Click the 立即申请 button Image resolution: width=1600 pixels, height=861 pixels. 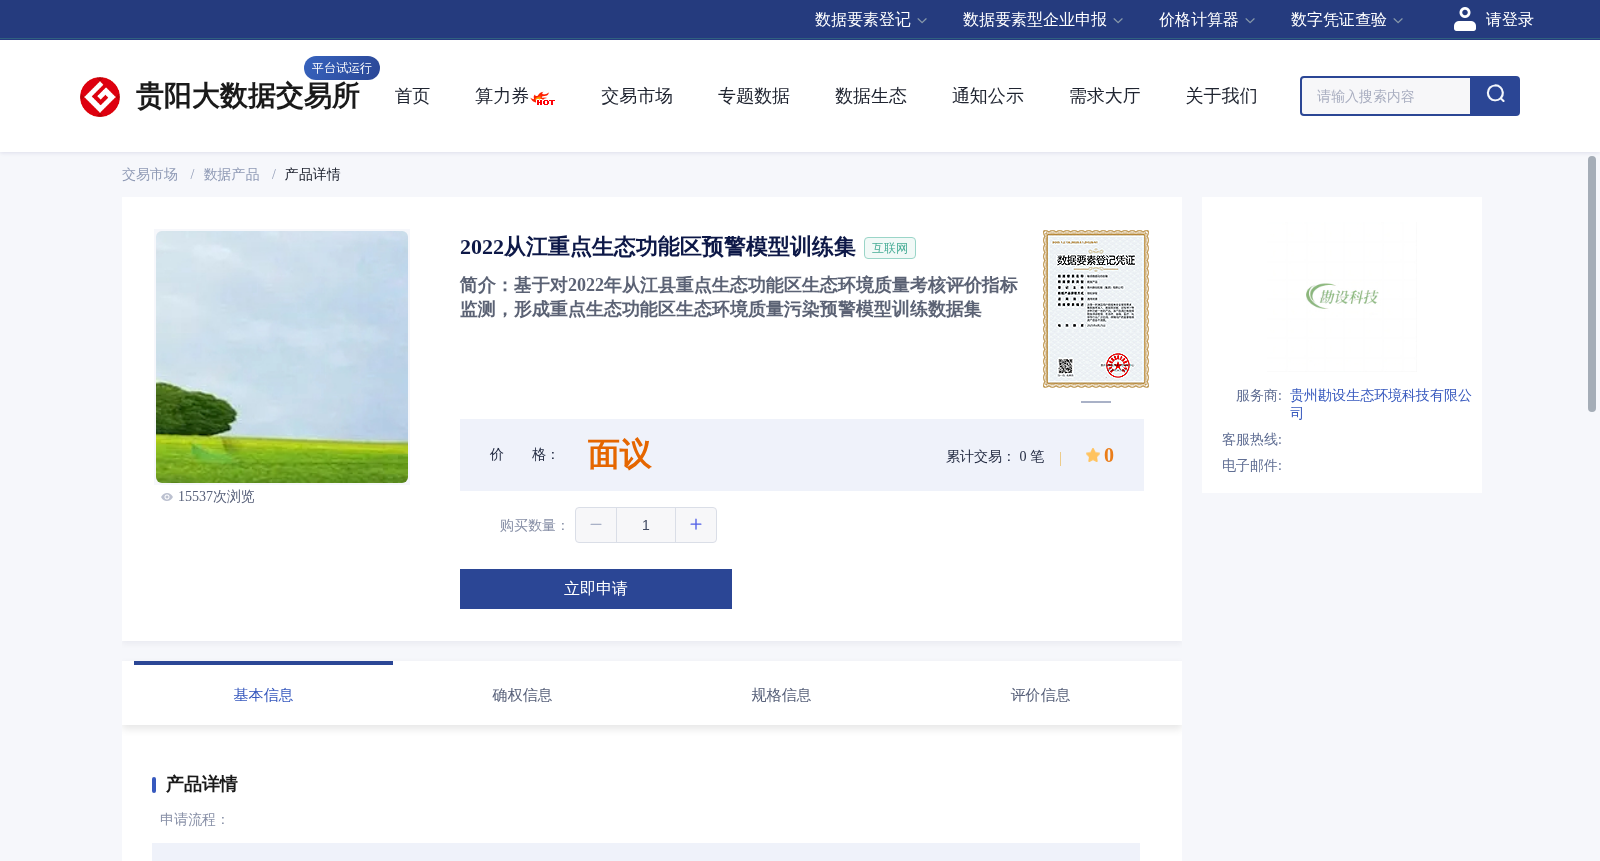(596, 589)
